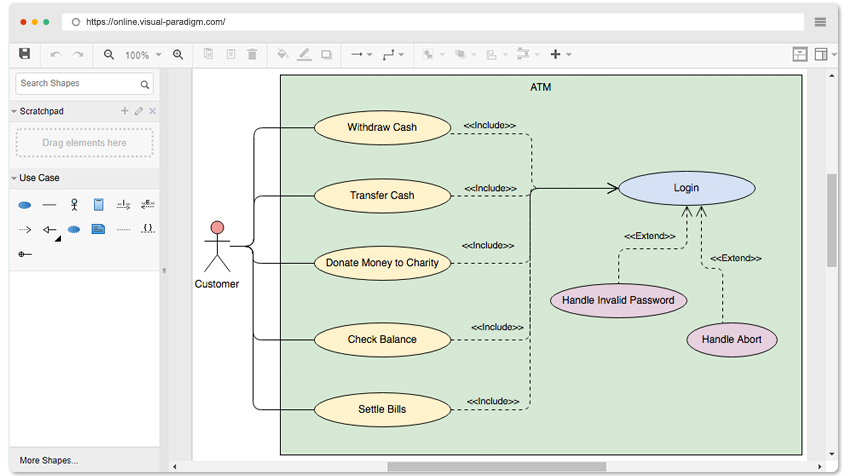Open the connection arrow style dropdown
Screen dimensions: 848x476
point(360,55)
